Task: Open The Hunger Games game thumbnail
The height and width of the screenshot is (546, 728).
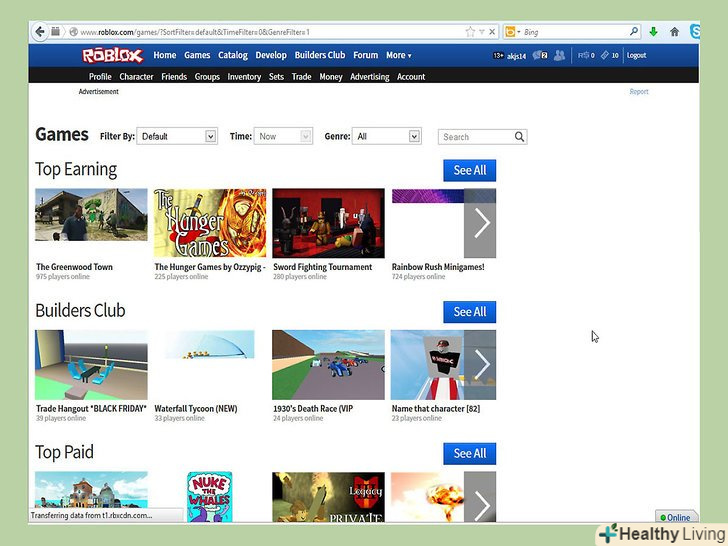Action: [209, 223]
